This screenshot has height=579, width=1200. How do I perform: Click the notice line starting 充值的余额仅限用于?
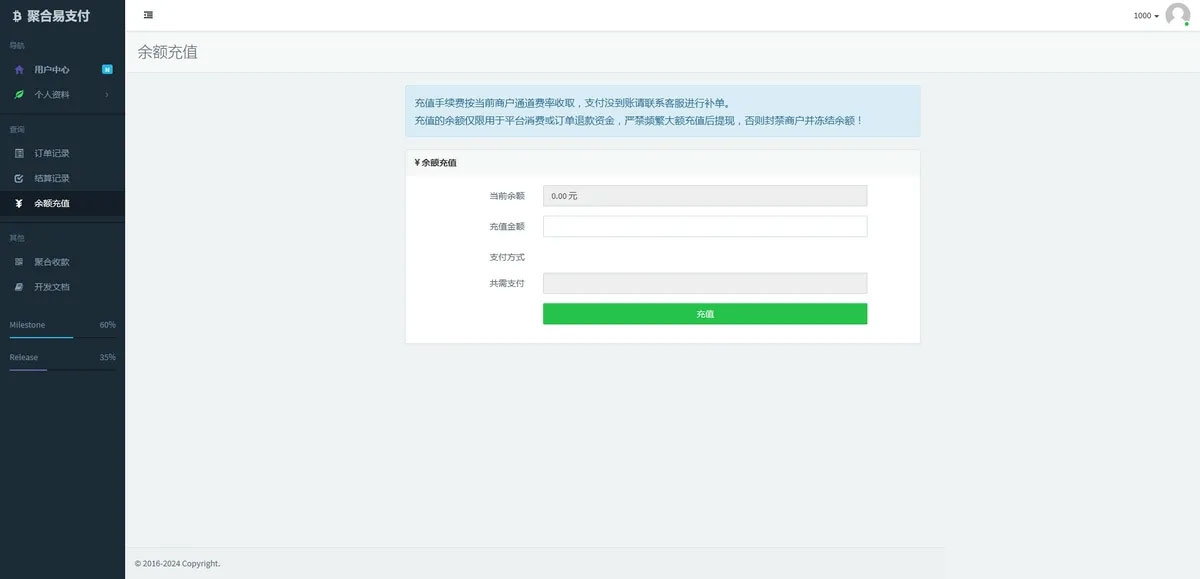639,120
